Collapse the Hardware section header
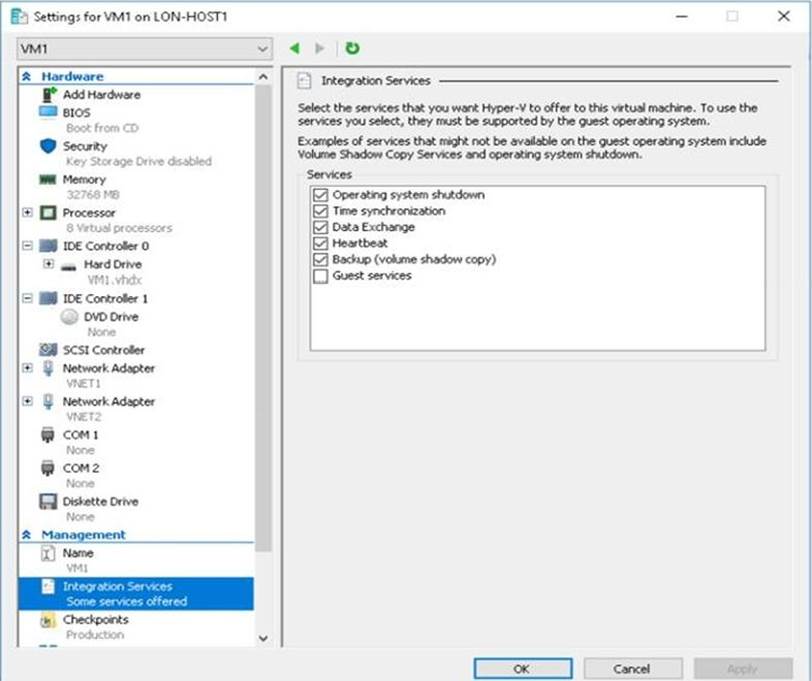The width and height of the screenshot is (812, 681). pos(27,77)
